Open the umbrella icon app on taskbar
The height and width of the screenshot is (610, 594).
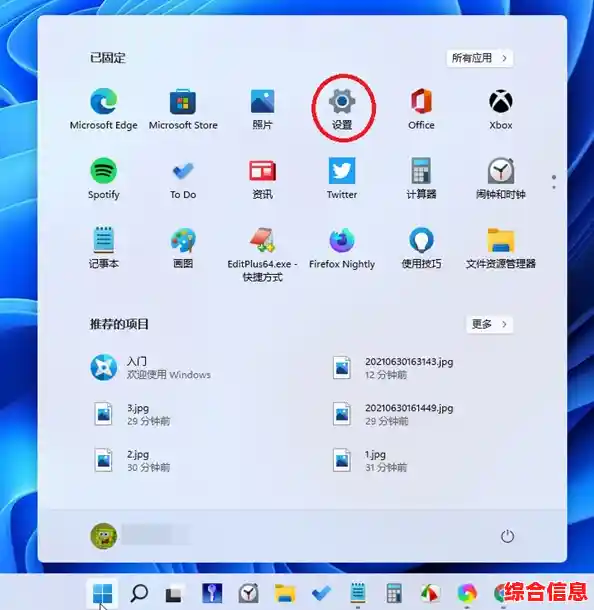point(430,593)
